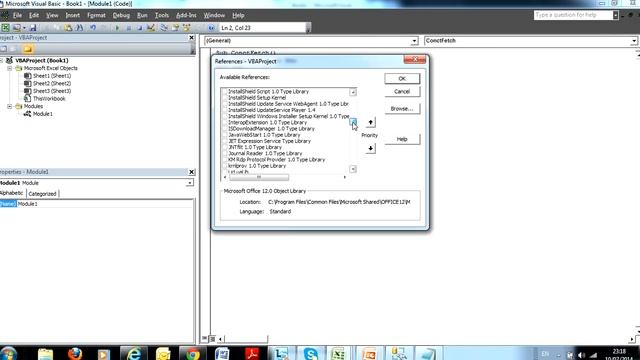Open Internet Explorer from the taskbar

click(133, 353)
